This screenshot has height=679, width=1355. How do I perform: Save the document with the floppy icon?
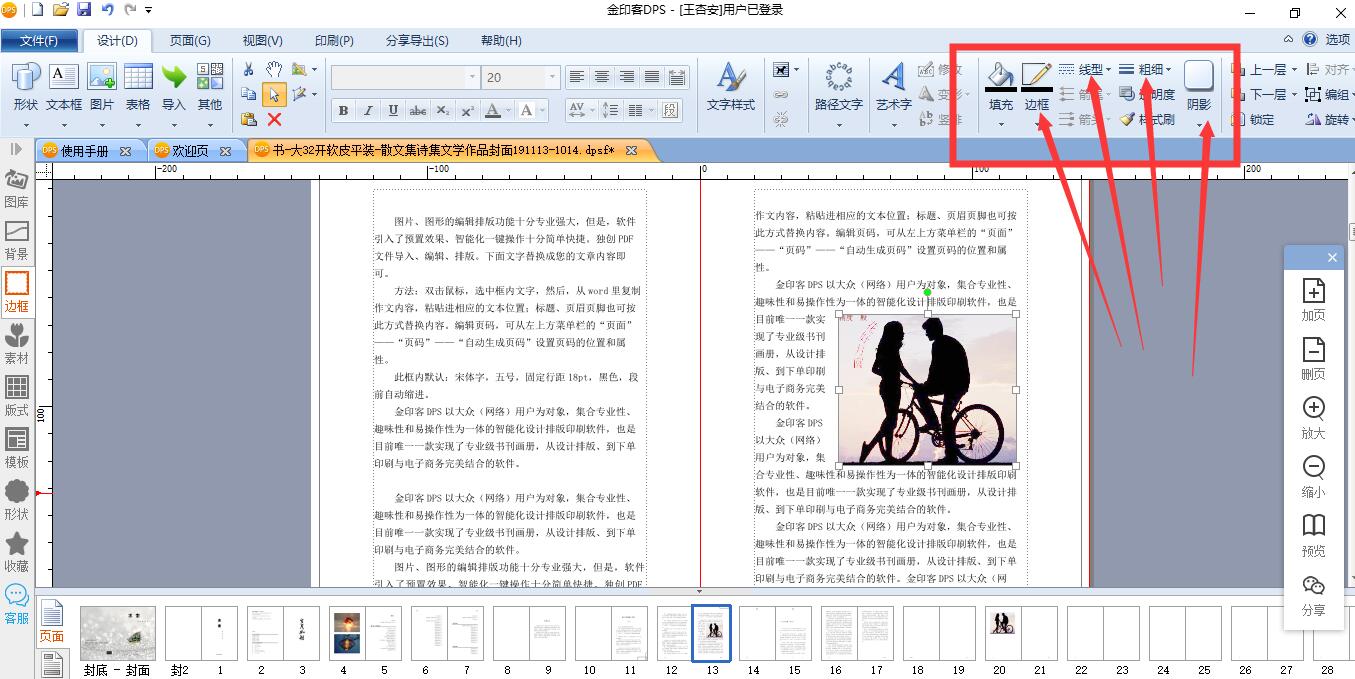click(84, 10)
